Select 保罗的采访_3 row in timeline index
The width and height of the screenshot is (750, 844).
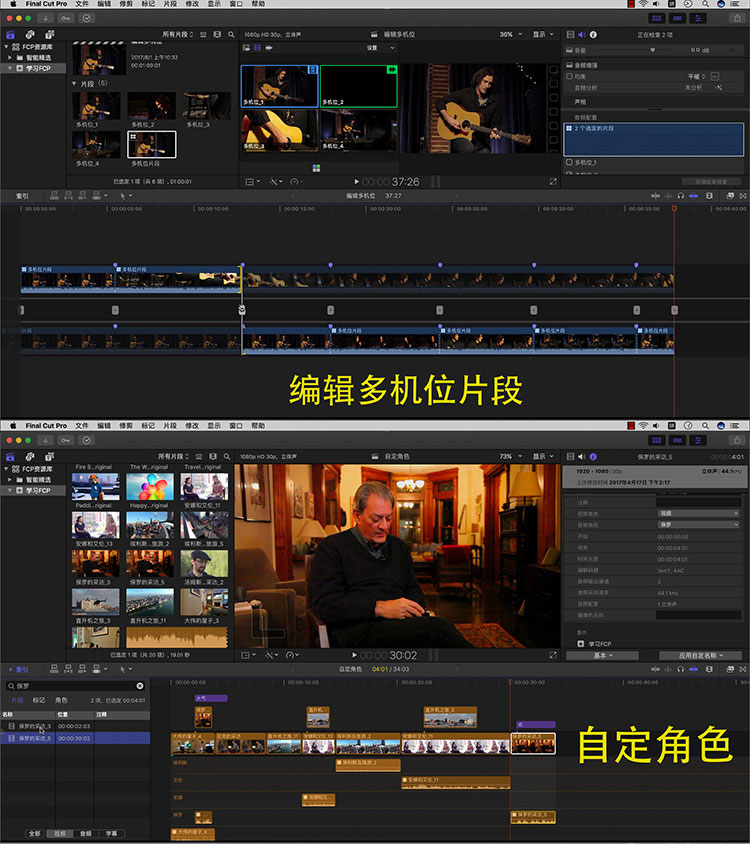[75, 726]
